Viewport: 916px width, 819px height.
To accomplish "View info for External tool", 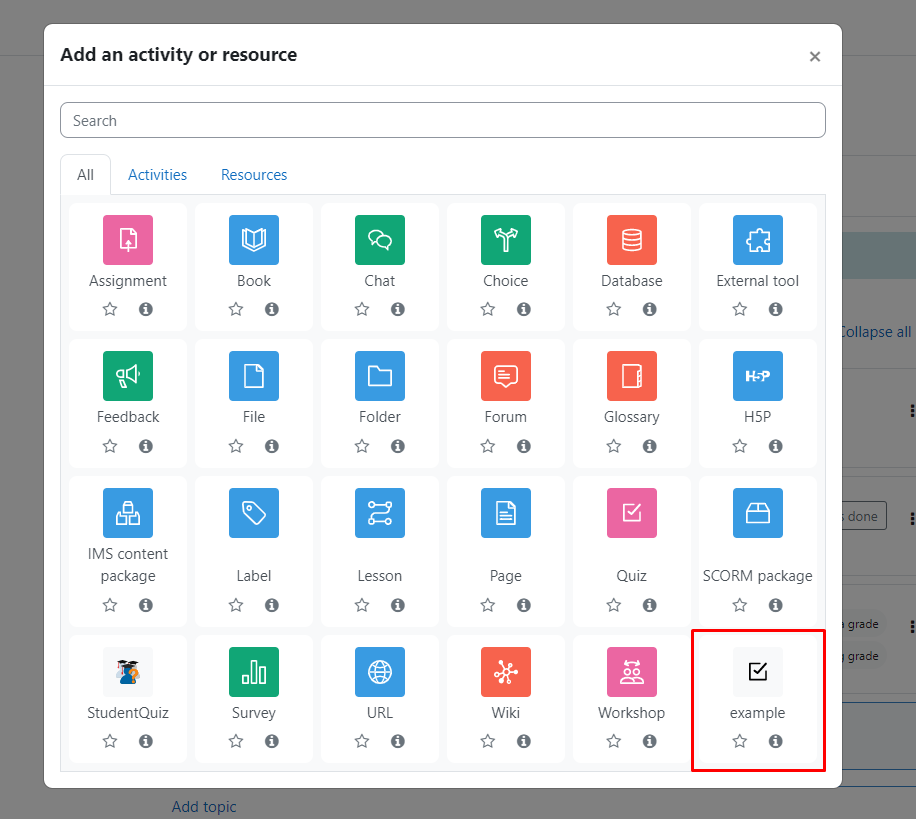I will (x=776, y=309).
